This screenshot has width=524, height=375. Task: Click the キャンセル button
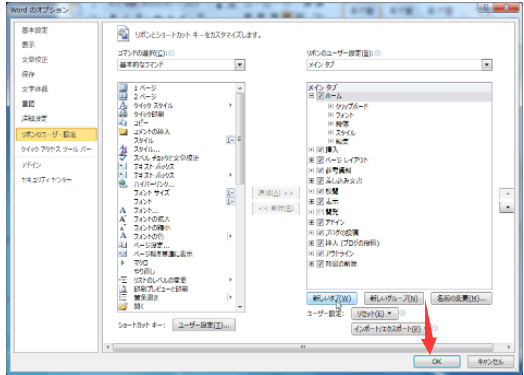click(490, 361)
